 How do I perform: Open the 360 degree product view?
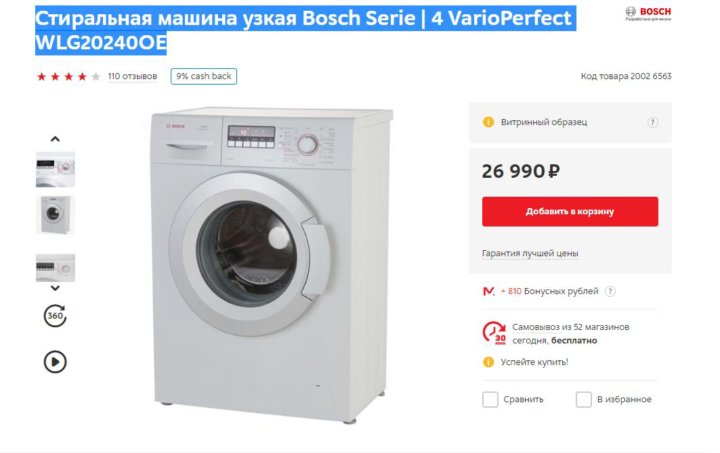(55, 316)
